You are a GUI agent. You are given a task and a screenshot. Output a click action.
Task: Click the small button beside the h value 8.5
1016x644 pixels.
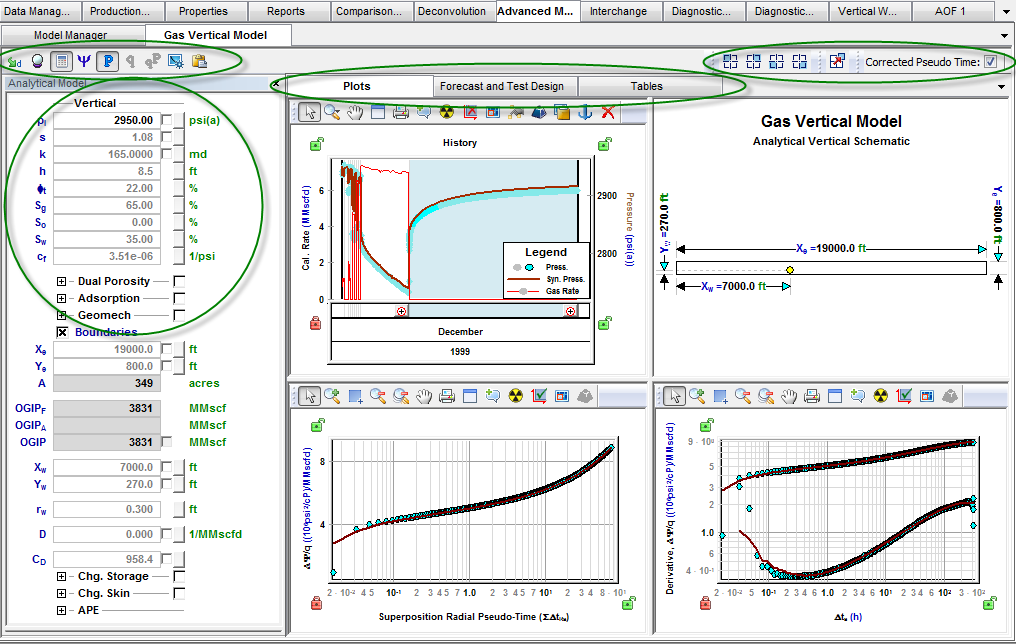(179, 171)
